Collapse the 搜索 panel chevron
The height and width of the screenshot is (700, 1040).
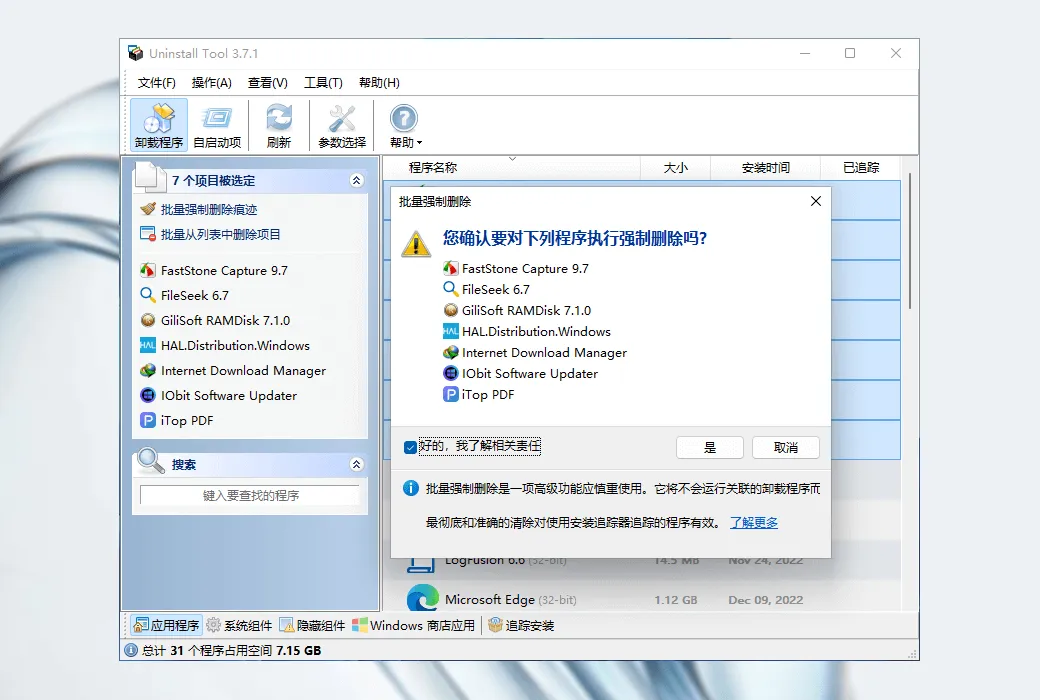tap(356, 464)
